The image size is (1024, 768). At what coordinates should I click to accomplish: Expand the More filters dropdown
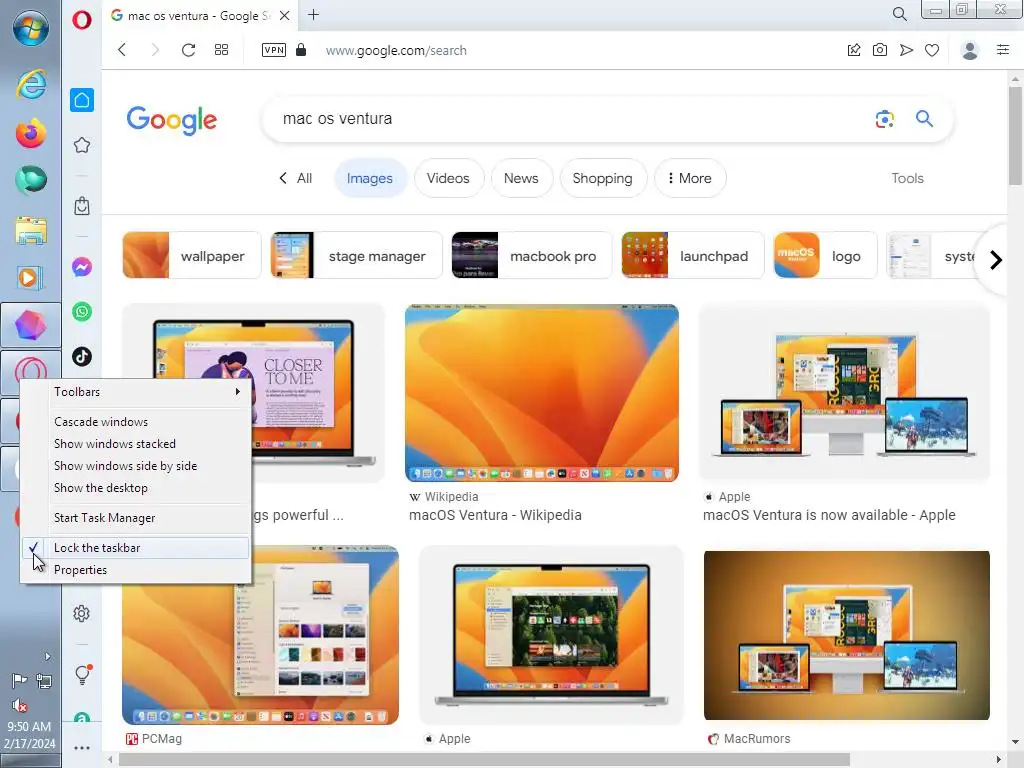point(690,178)
